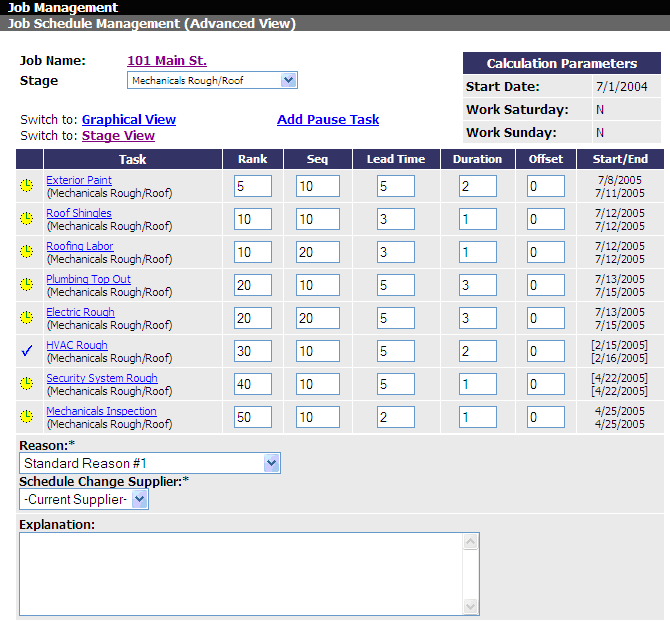The width and height of the screenshot is (670, 624).
Task: Click the Duration field for Electric Rough
Action: pos(477,318)
